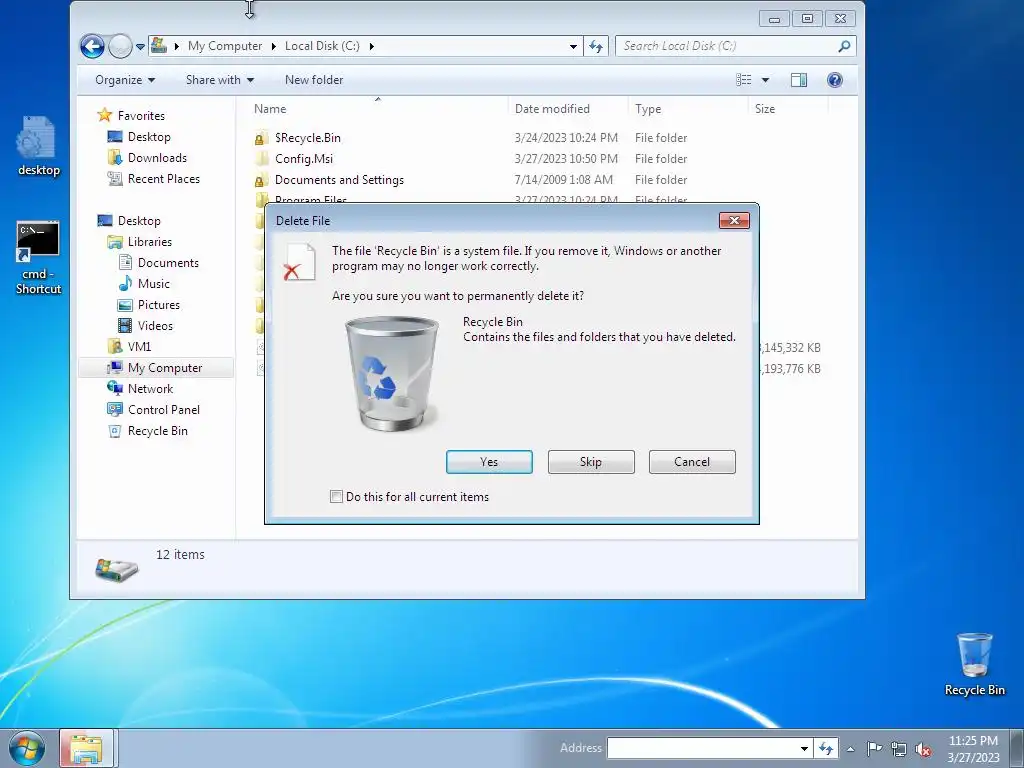The height and width of the screenshot is (768, 1024).
Task: Click Local Disk (C:) in the breadcrumb
Action: 323,46
